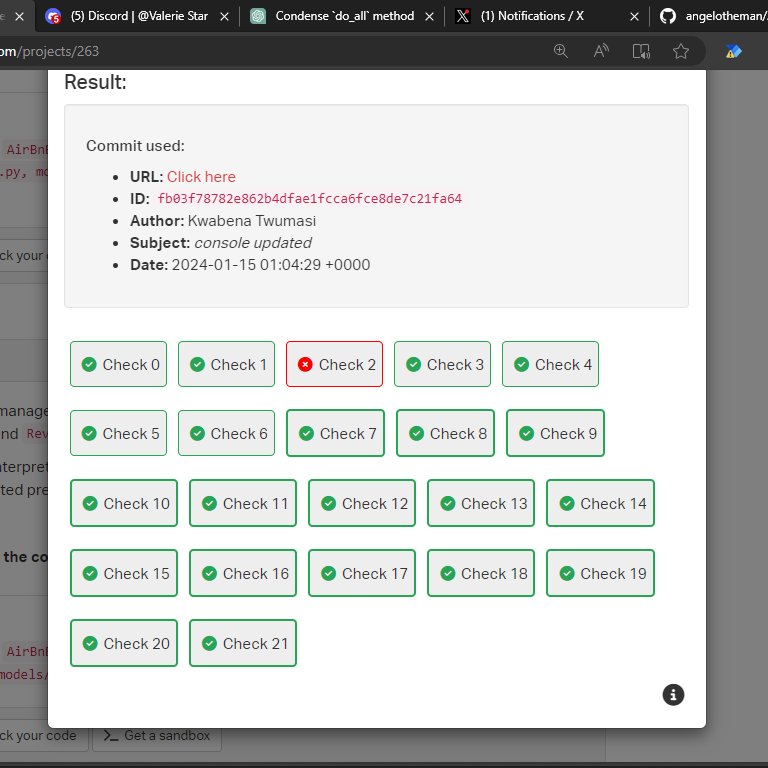Click the blue extension icon in the toolbar
This screenshot has height=768, width=768.
733,51
